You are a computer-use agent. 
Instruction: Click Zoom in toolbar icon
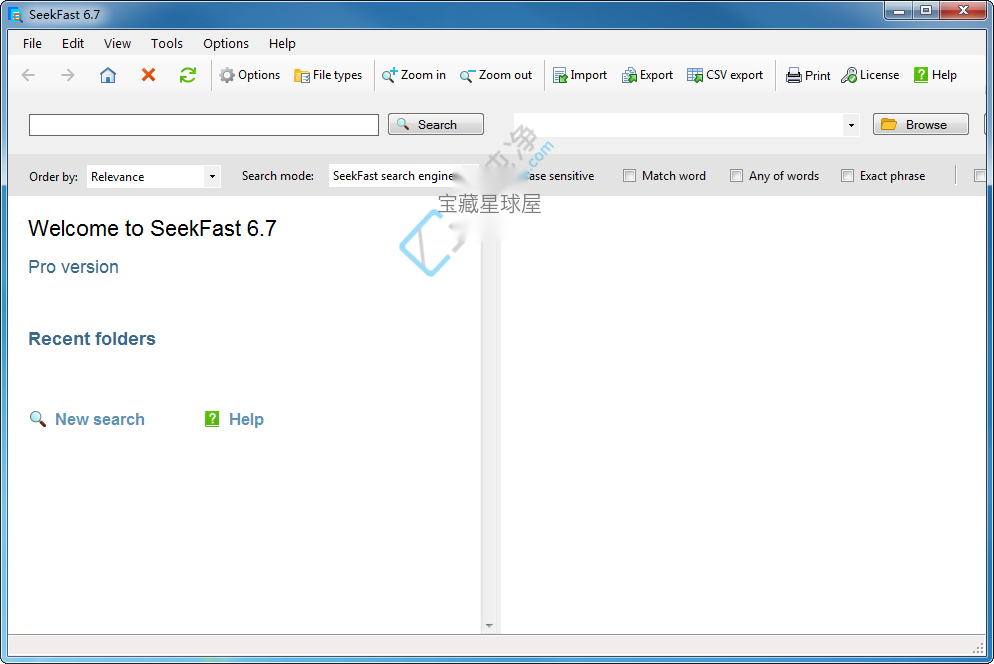[414, 75]
